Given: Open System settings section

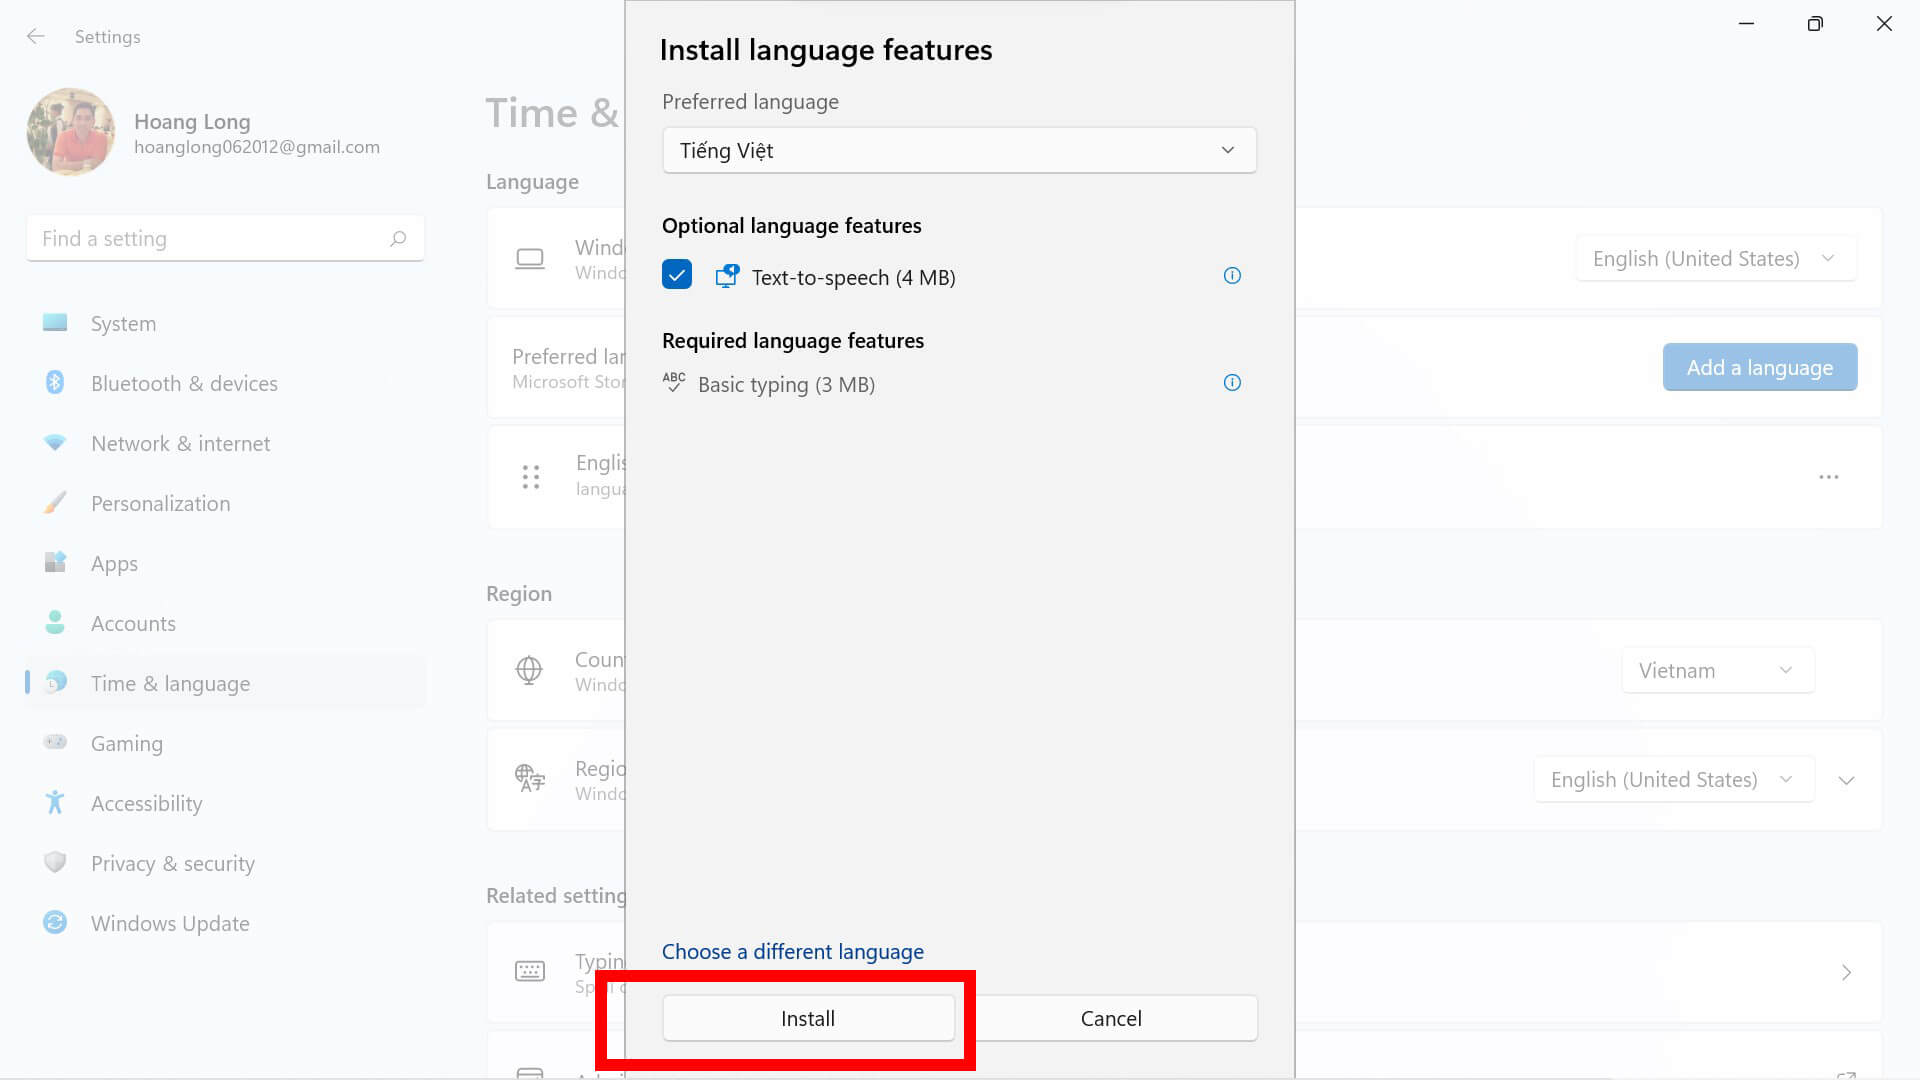Looking at the screenshot, I should (124, 322).
